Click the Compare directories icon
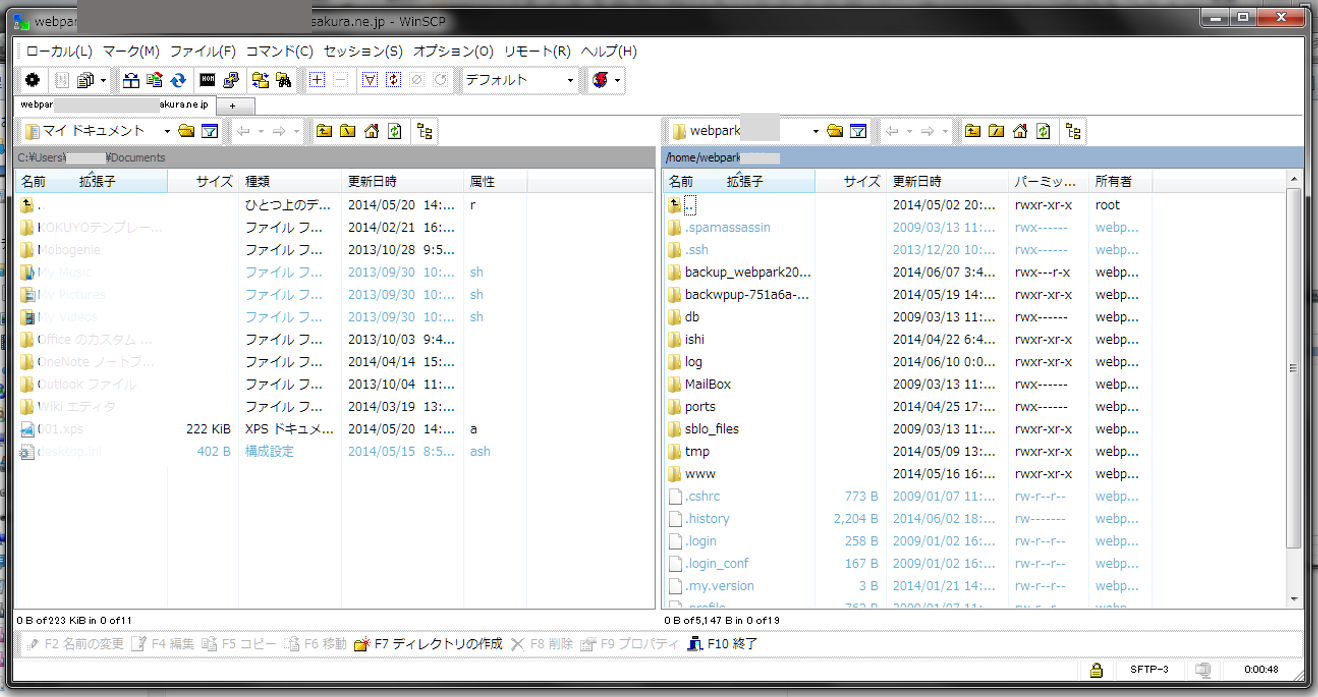The image size is (1318, 697). [x=155, y=80]
